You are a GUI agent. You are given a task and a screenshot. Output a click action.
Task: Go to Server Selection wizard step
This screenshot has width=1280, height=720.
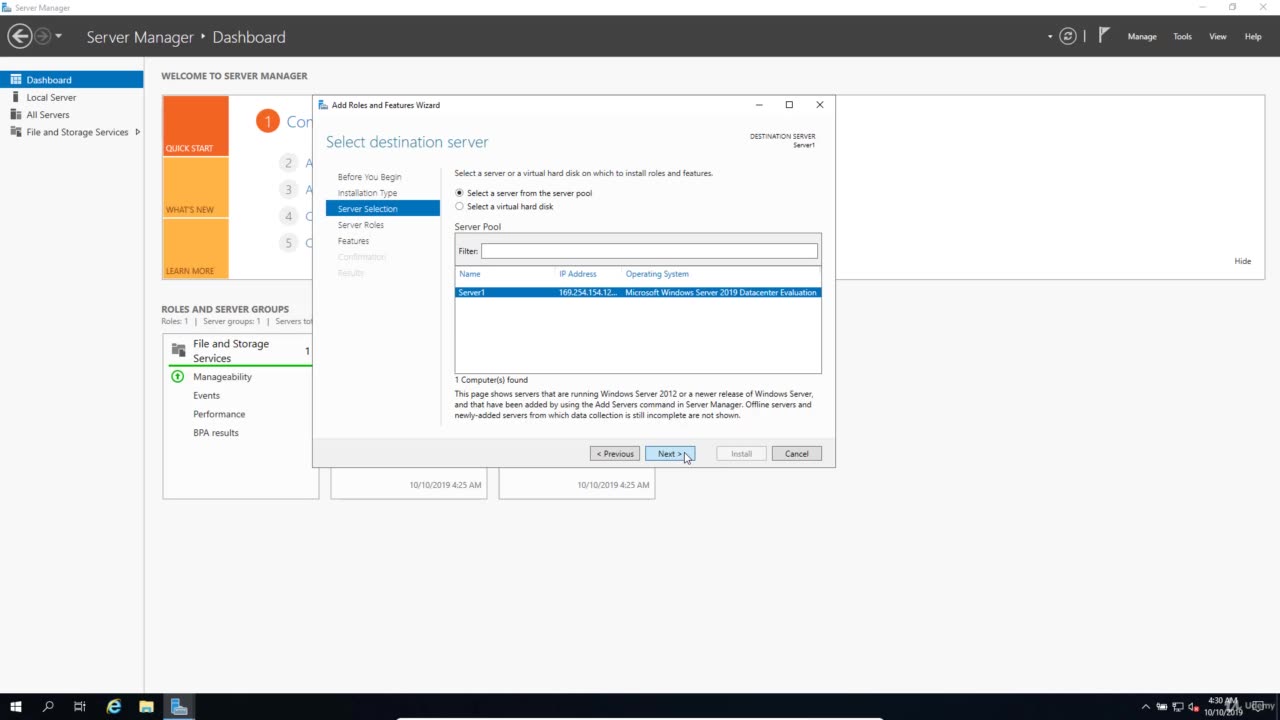382,208
